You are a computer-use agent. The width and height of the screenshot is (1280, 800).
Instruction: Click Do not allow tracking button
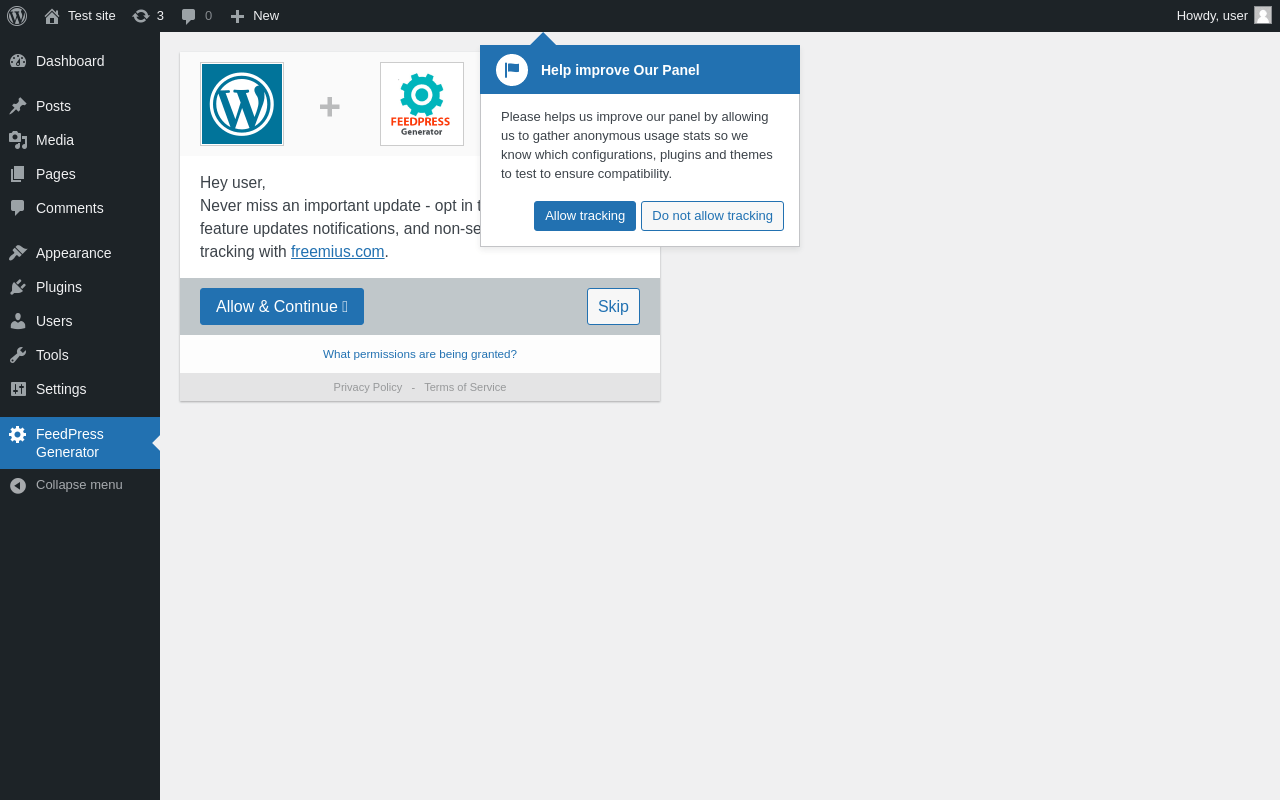point(712,216)
